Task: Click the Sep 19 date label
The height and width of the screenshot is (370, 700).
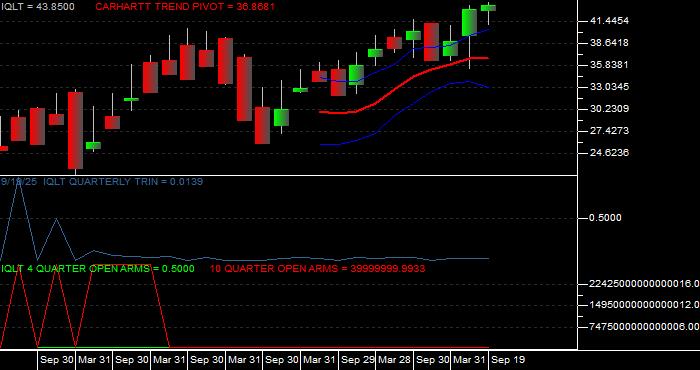Action: click(x=509, y=360)
